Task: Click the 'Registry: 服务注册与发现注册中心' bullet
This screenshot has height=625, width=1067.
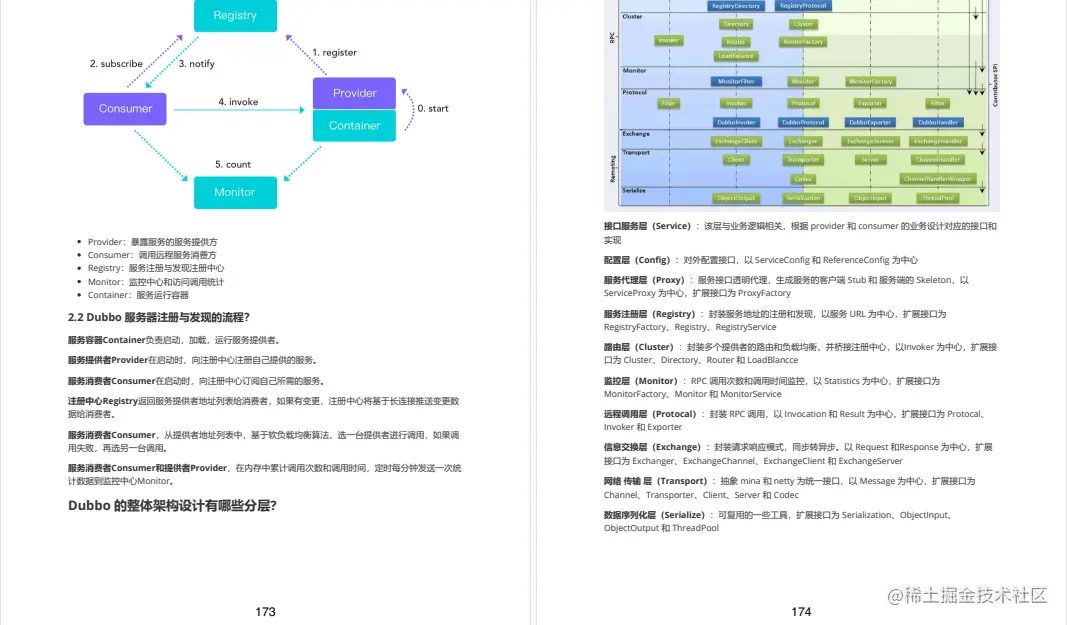Action: point(156,268)
